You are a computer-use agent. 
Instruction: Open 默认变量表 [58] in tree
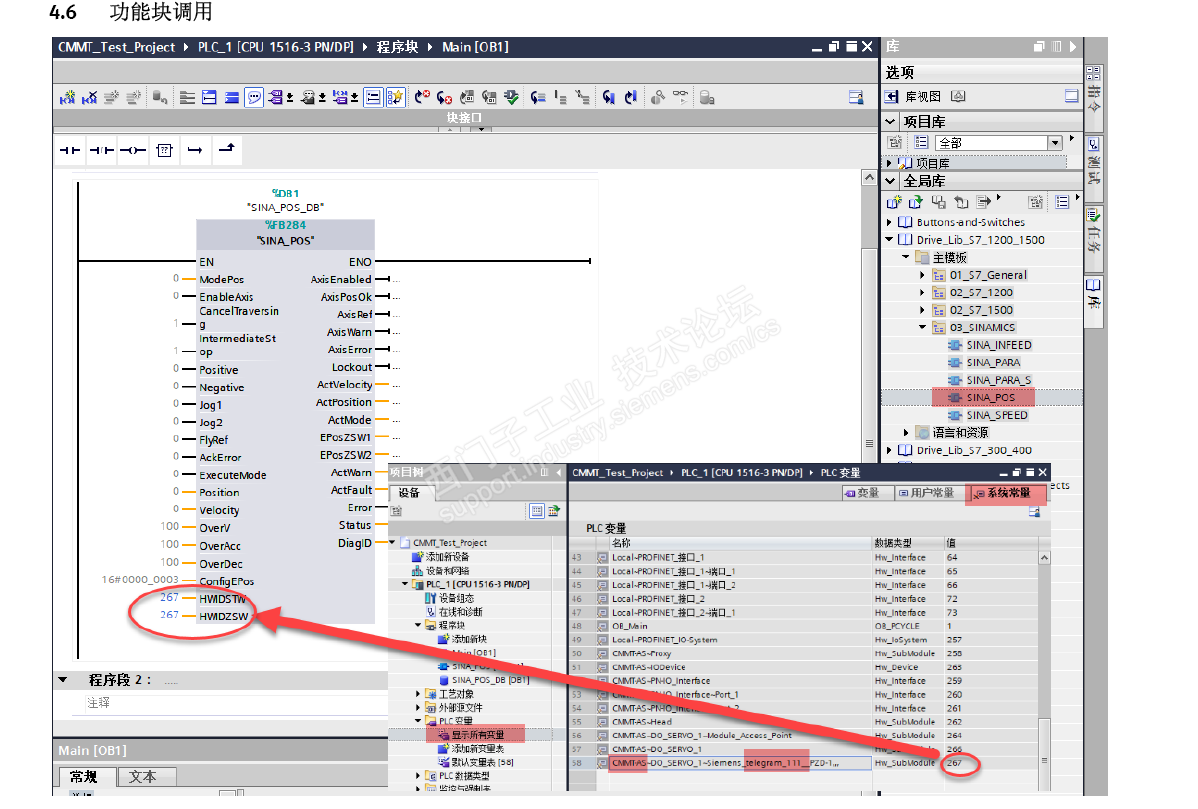point(476,762)
